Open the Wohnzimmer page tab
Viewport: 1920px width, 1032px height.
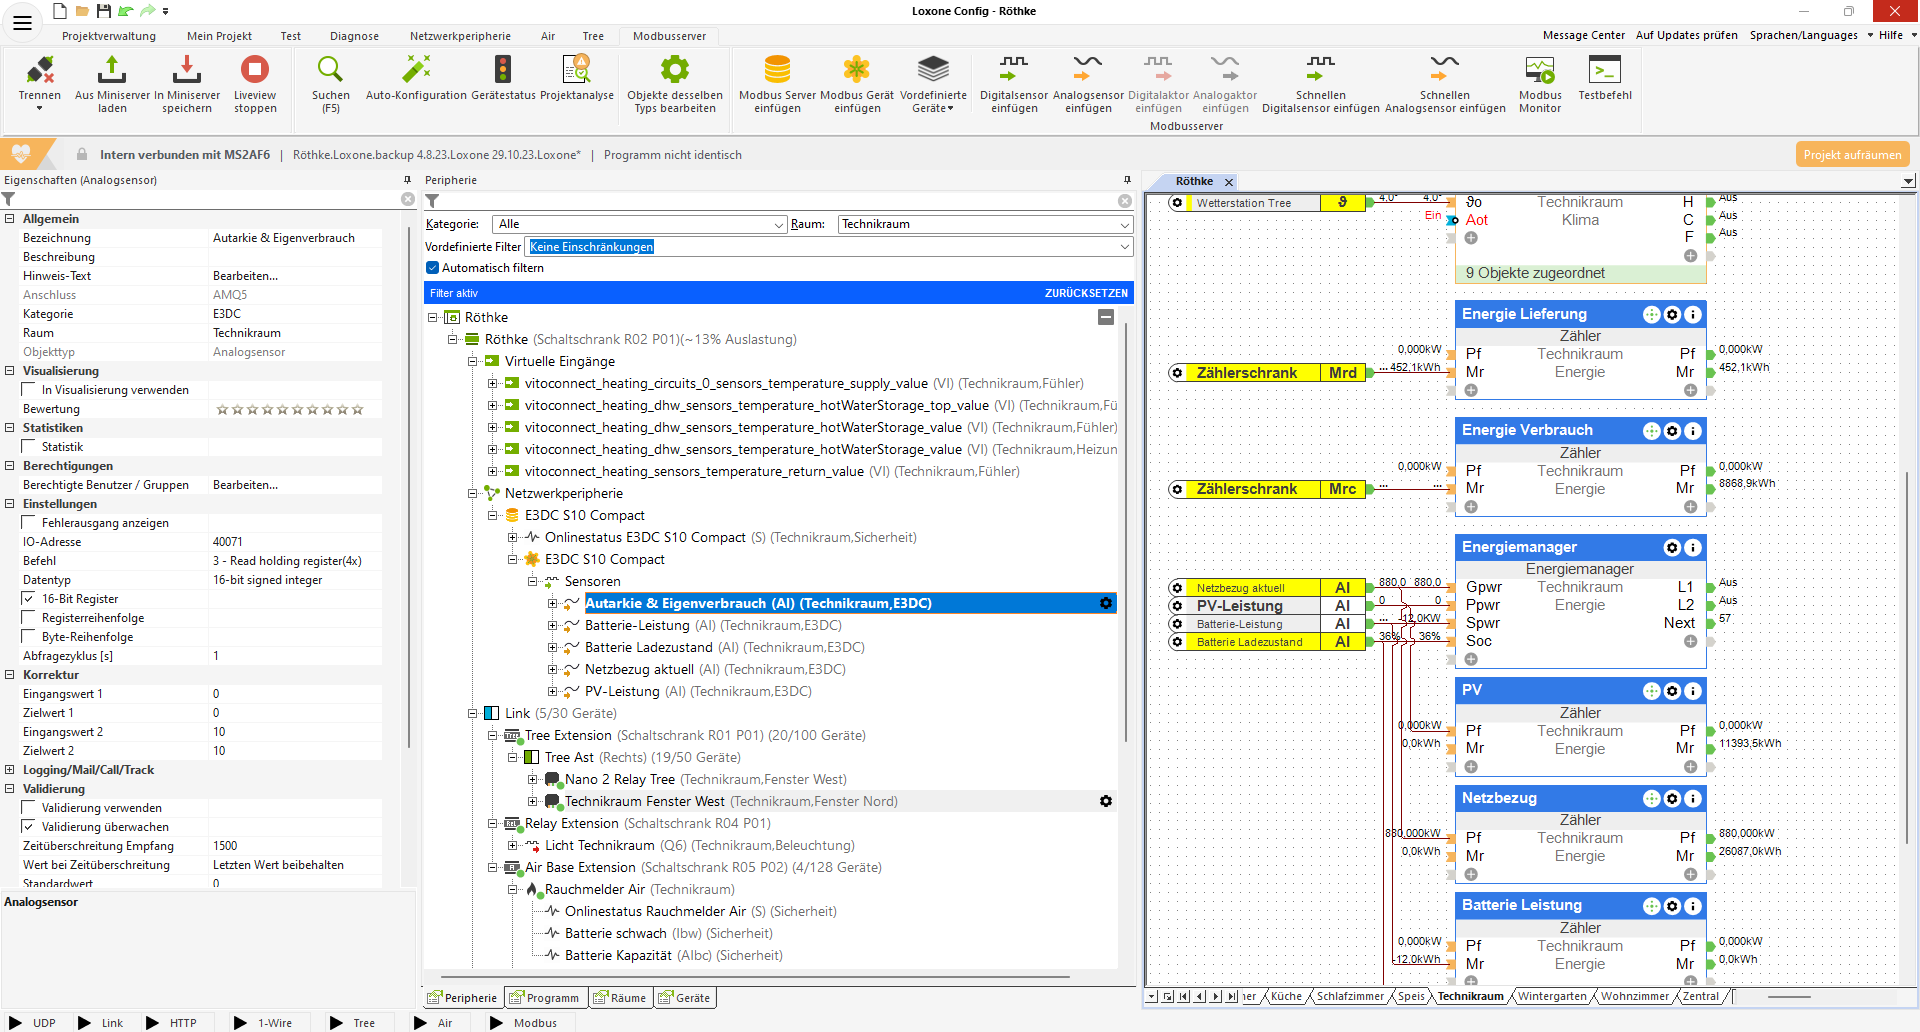point(1634,996)
